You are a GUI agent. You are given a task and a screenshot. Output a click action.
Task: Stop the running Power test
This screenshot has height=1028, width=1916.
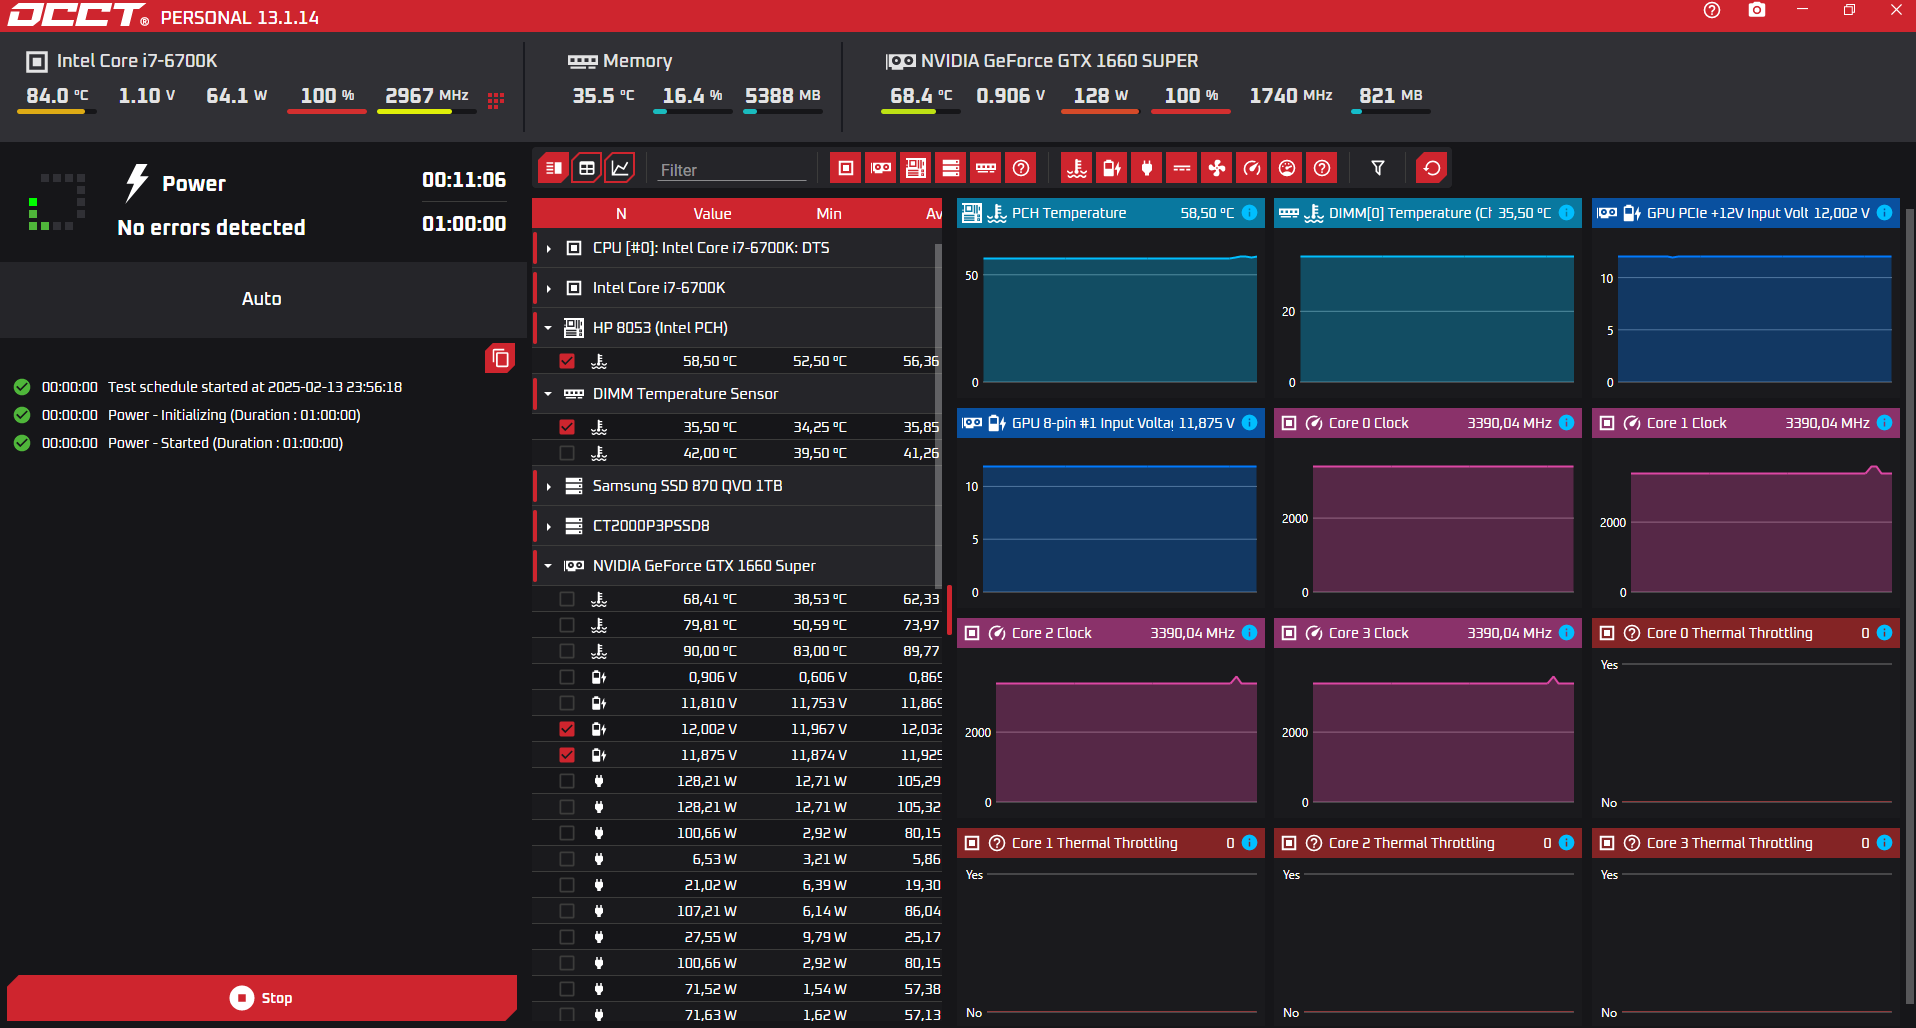click(x=262, y=998)
